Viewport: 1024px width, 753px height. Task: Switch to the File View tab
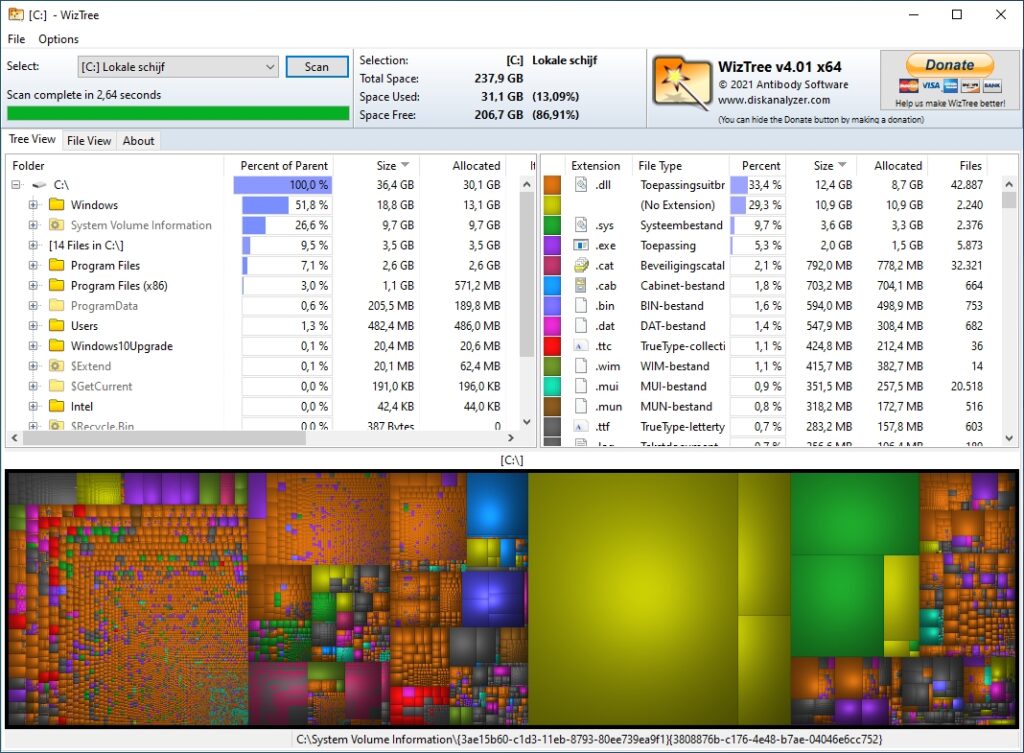pyautogui.click(x=88, y=140)
